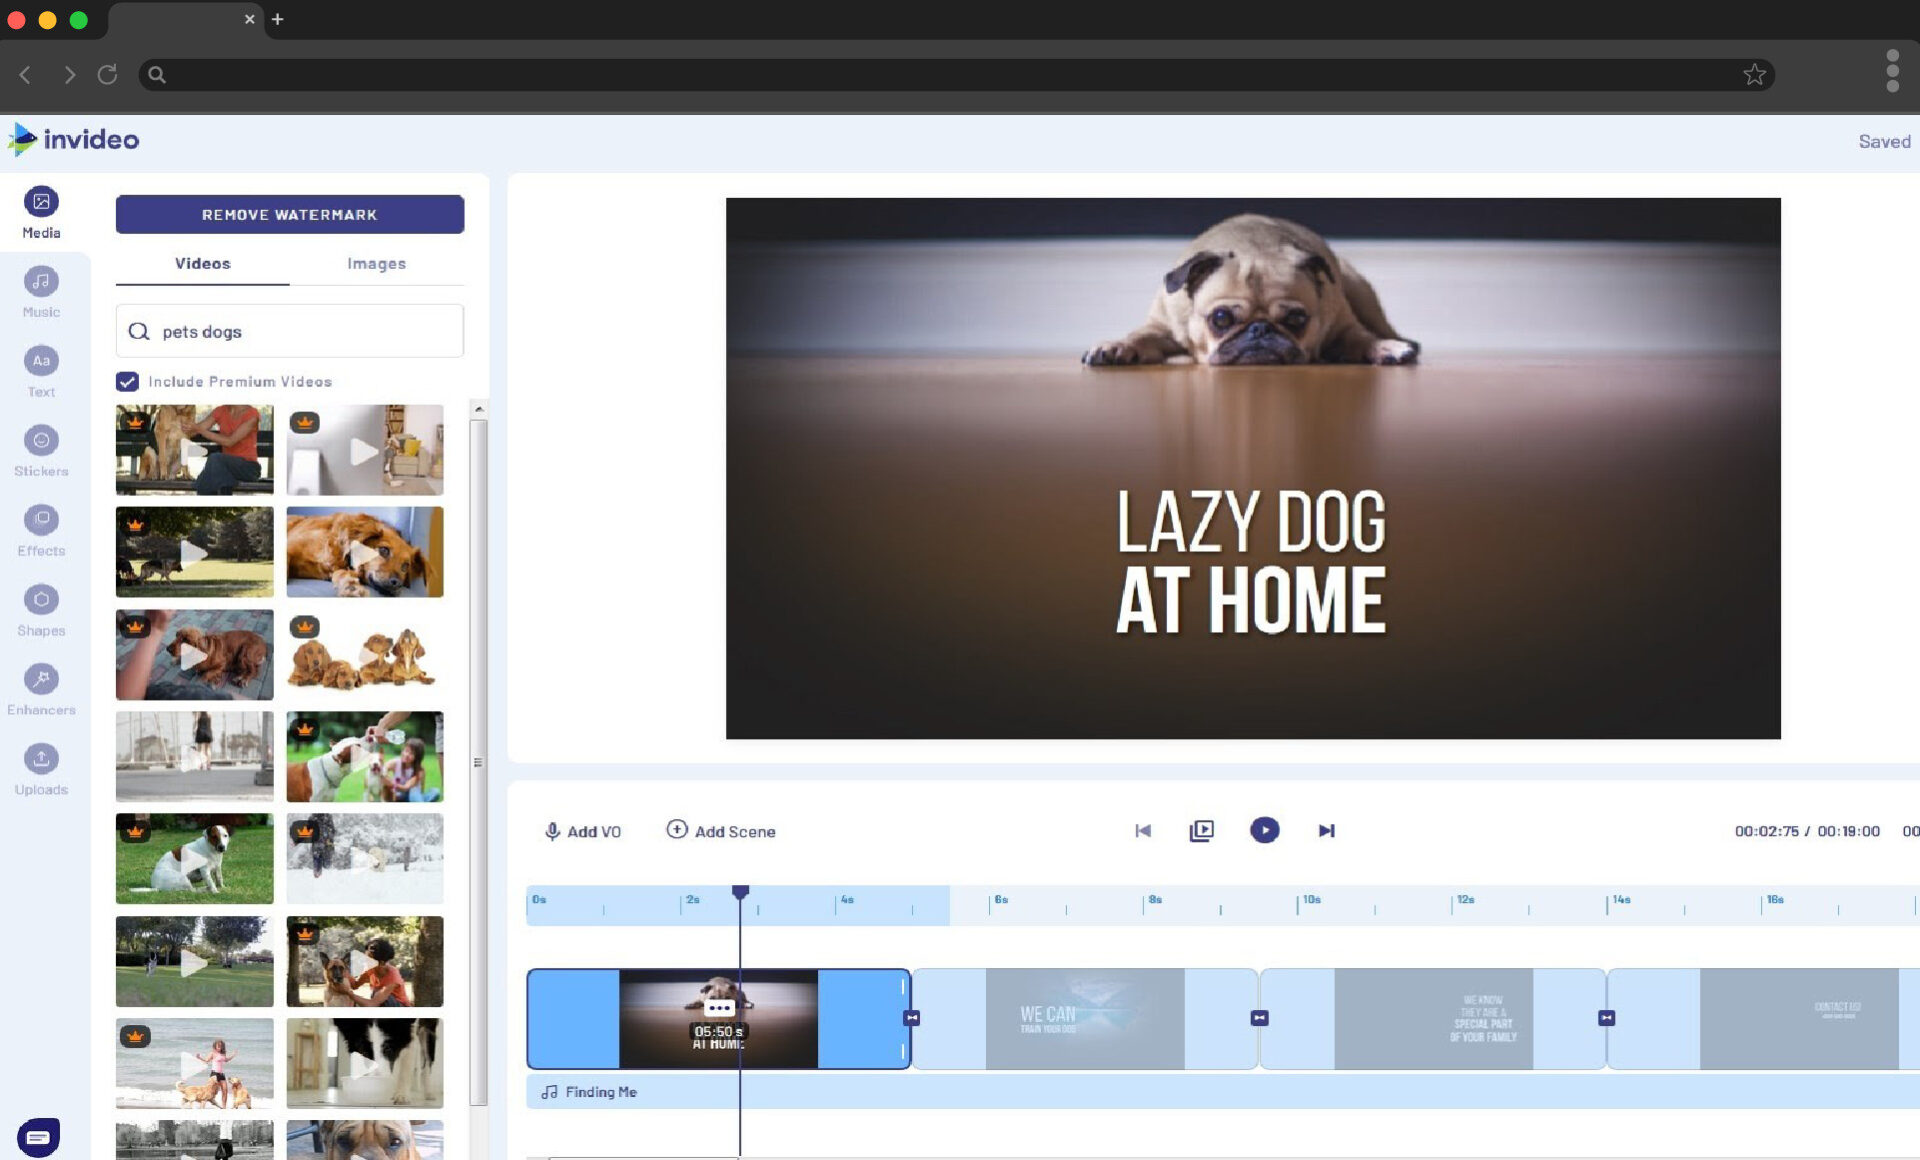Click the timeline playhead marker
The image size is (1920, 1160).
click(740, 892)
